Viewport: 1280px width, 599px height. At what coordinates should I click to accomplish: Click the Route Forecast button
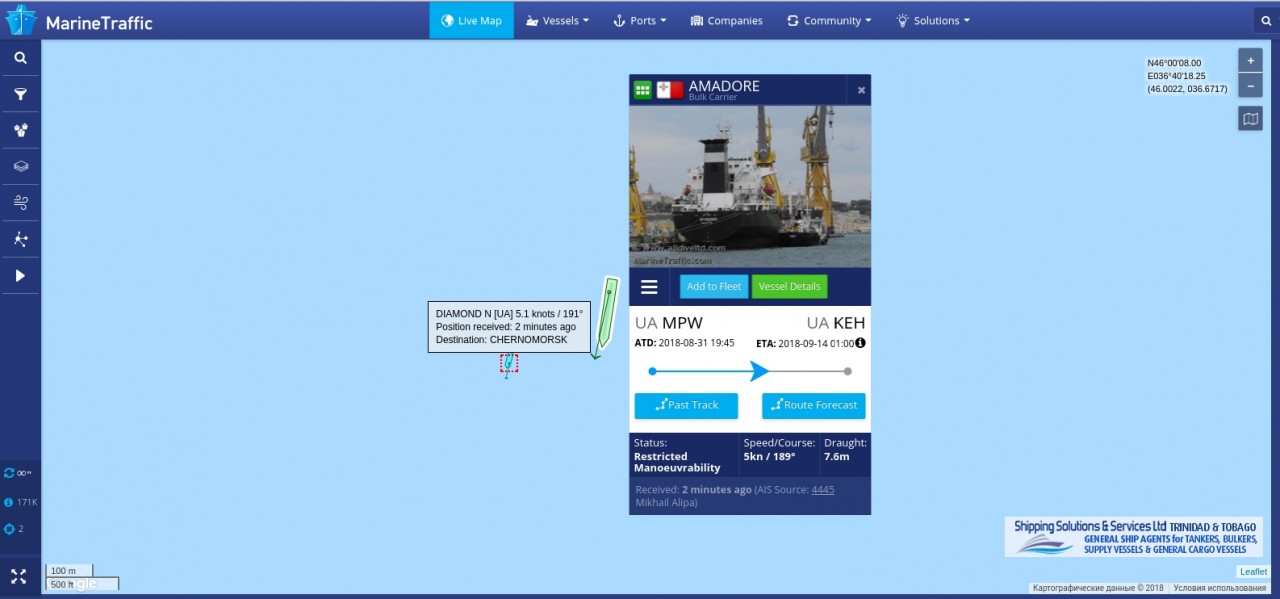click(x=813, y=405)
